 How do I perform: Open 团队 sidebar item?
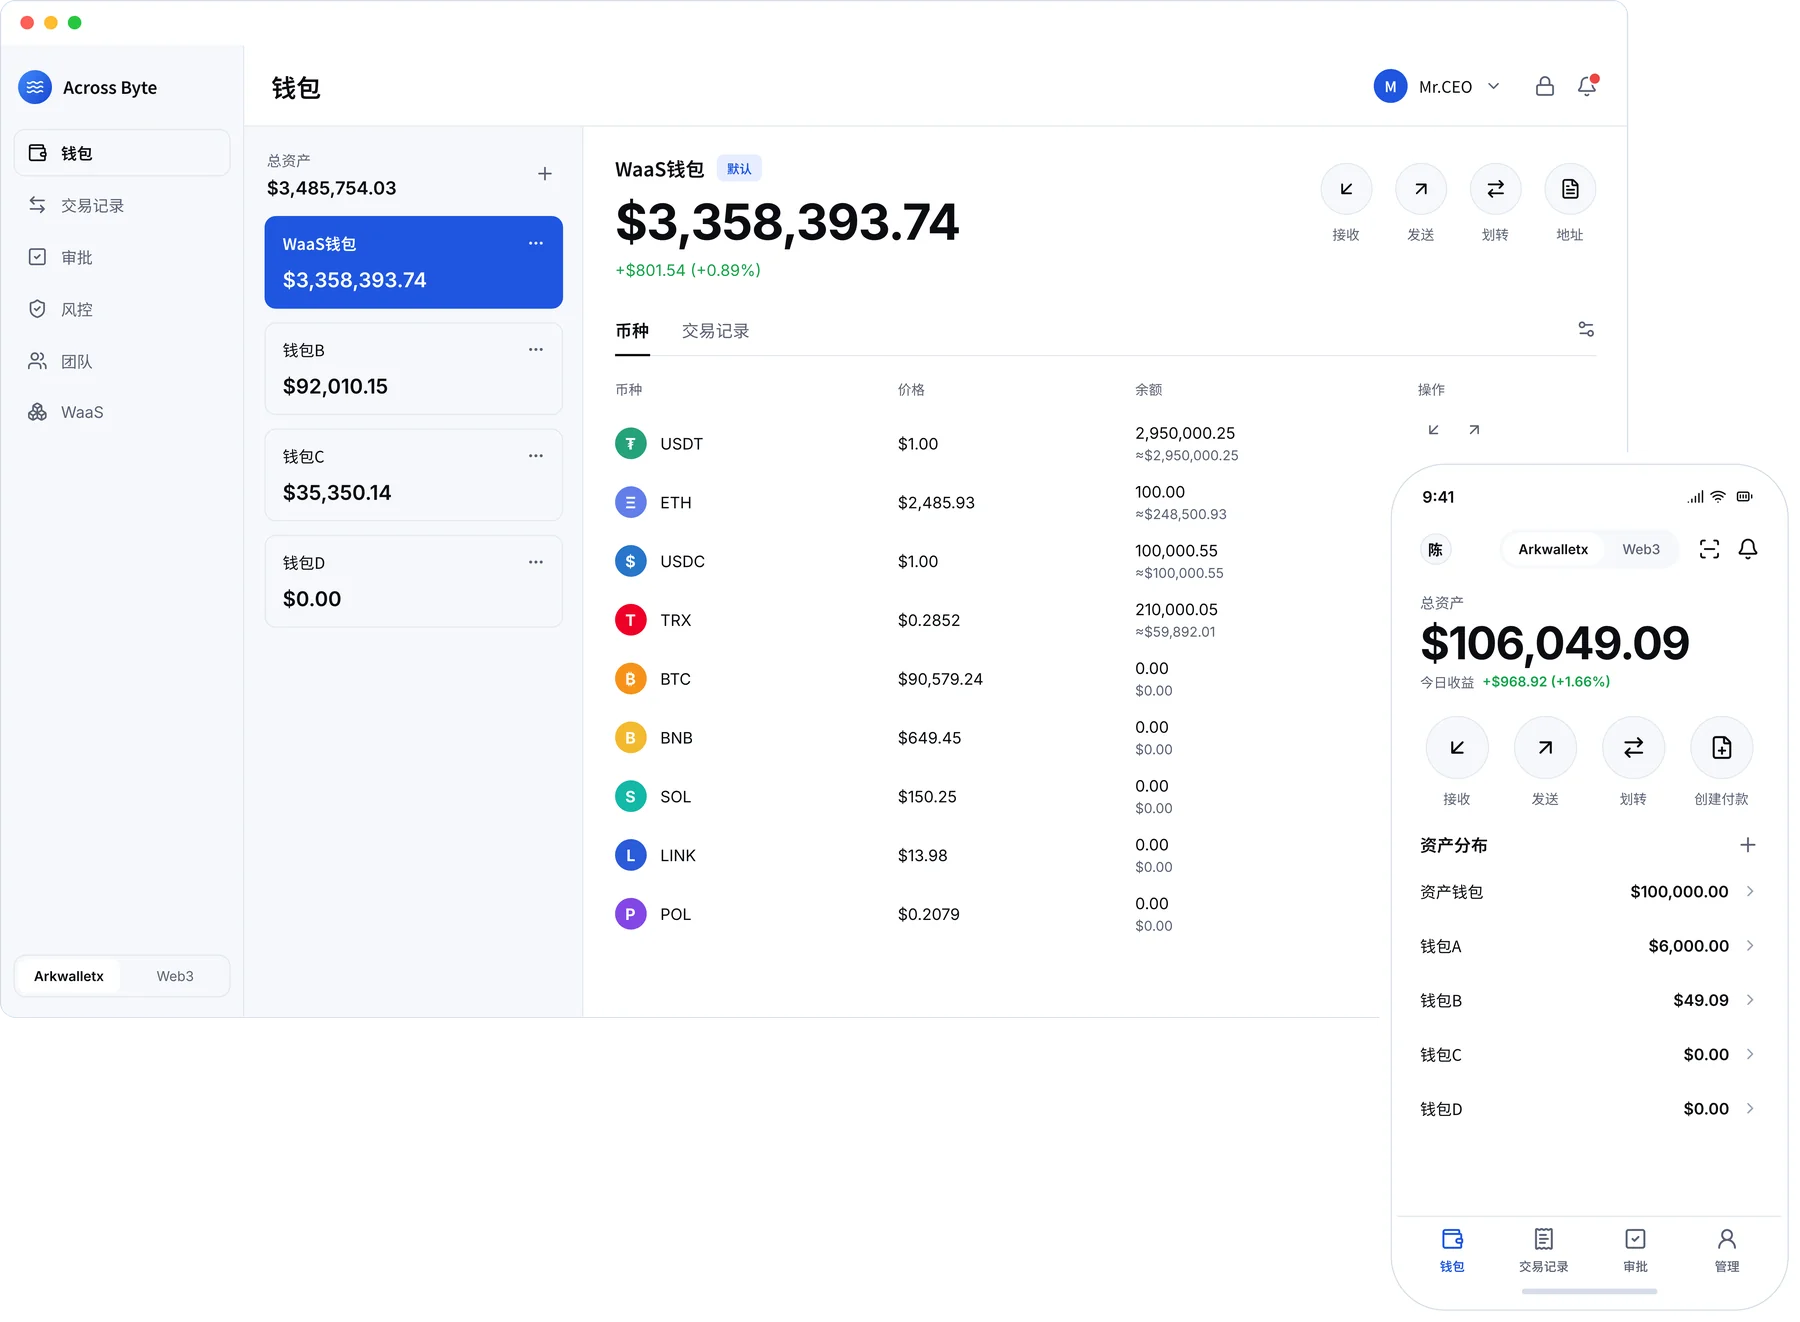pyautogui.click(x=122, y=361)
